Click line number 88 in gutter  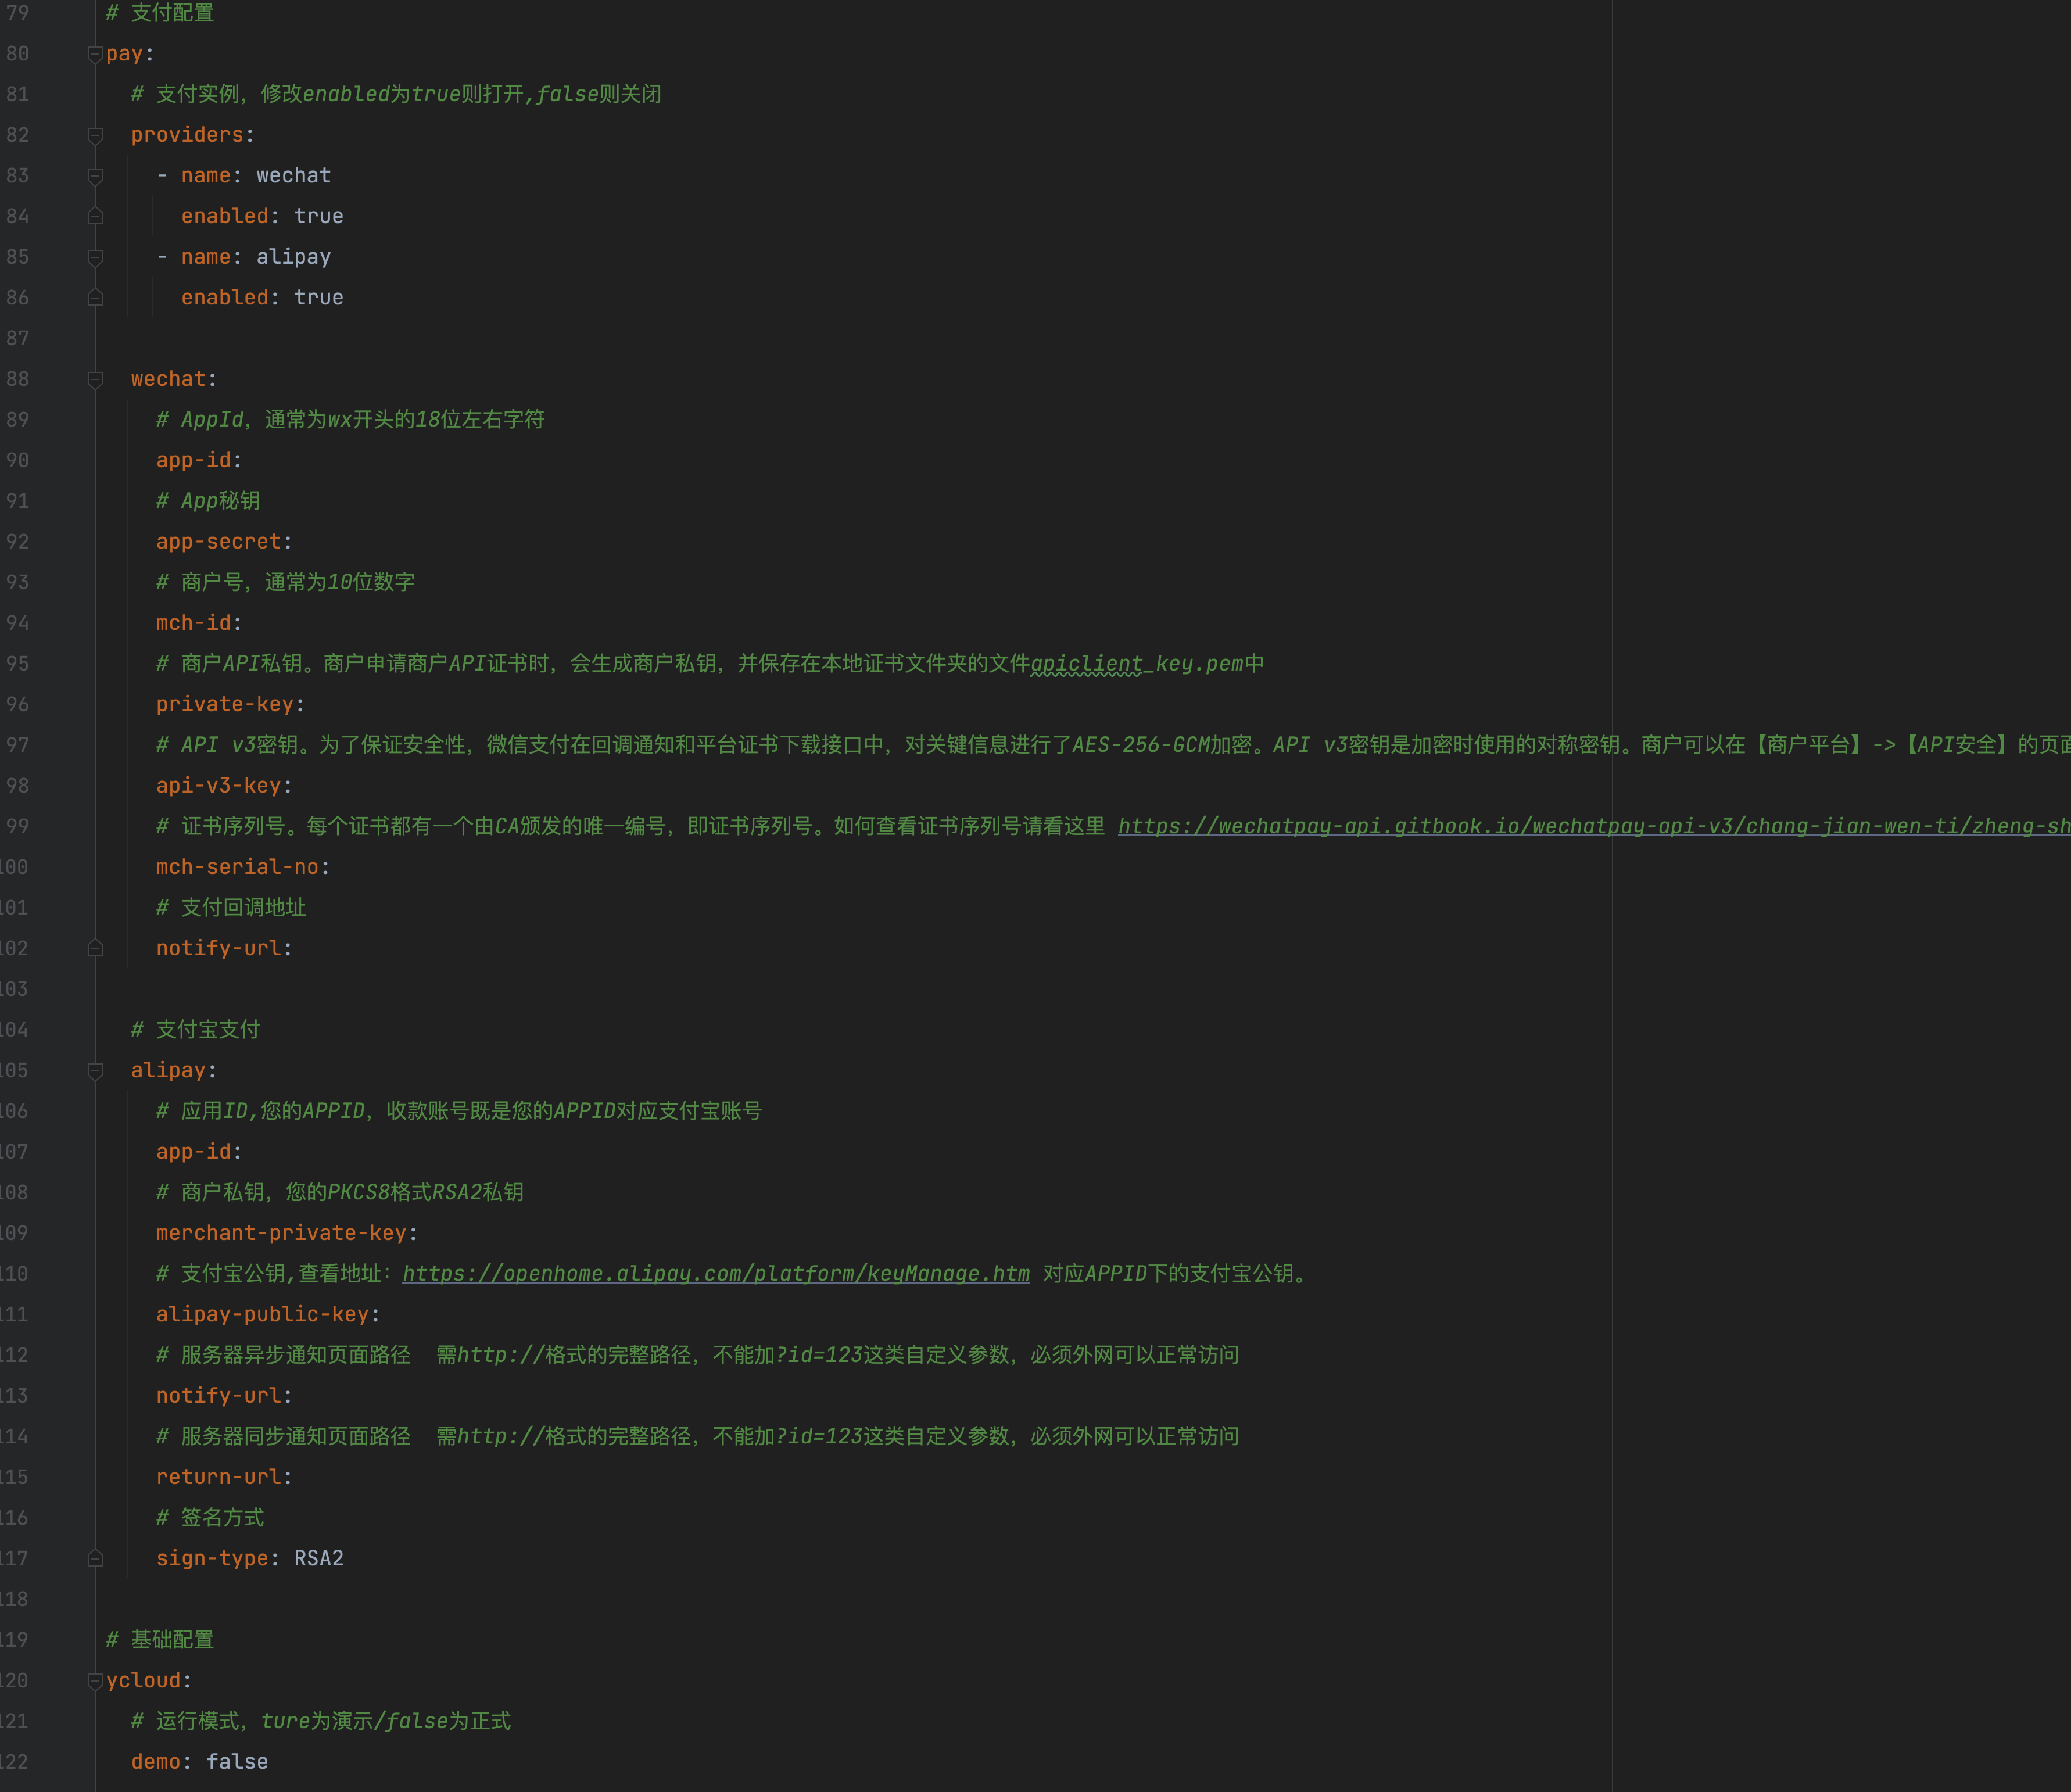click(x=17, y=379)
